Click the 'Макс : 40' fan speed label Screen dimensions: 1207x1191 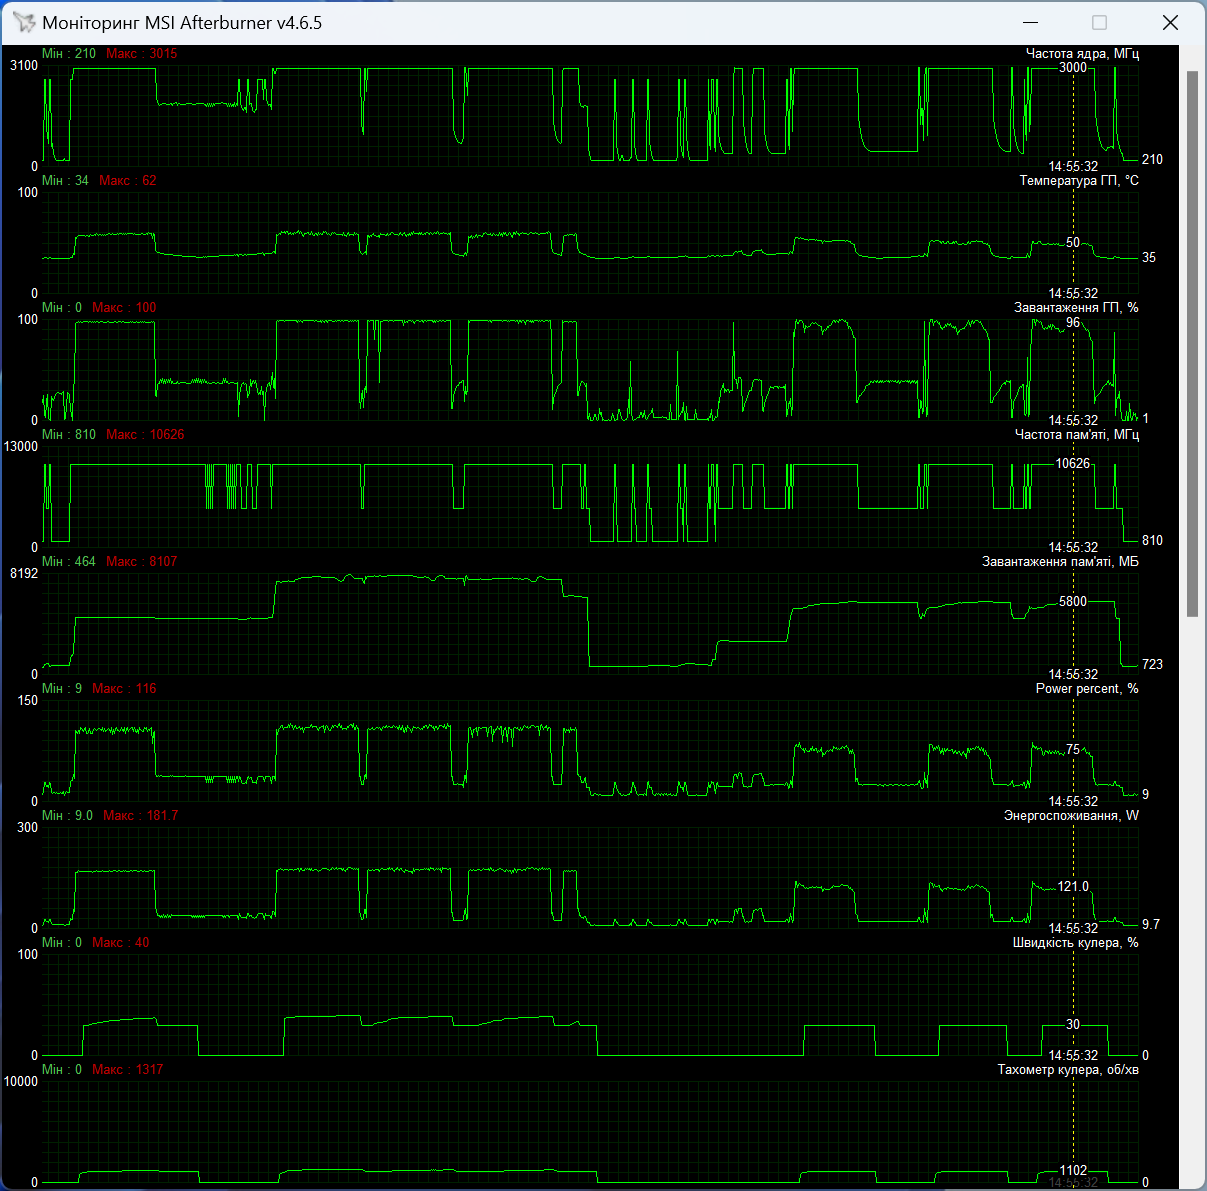(x=120, y=943)
